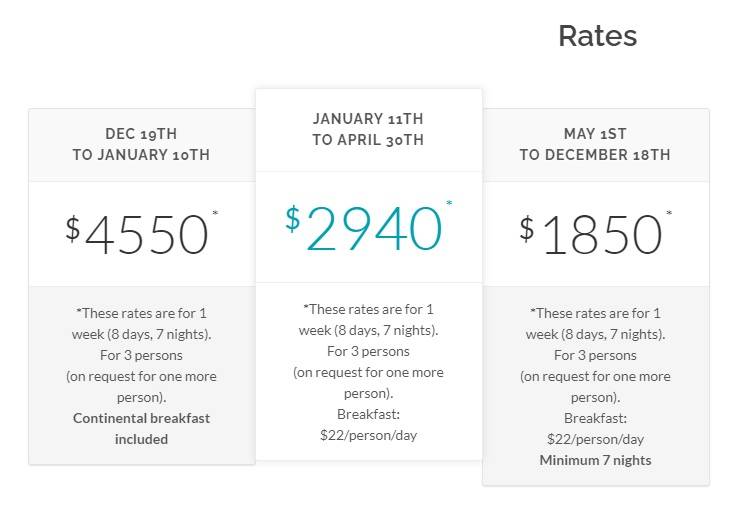Click For 3 persons in left card

pos(141,355)
